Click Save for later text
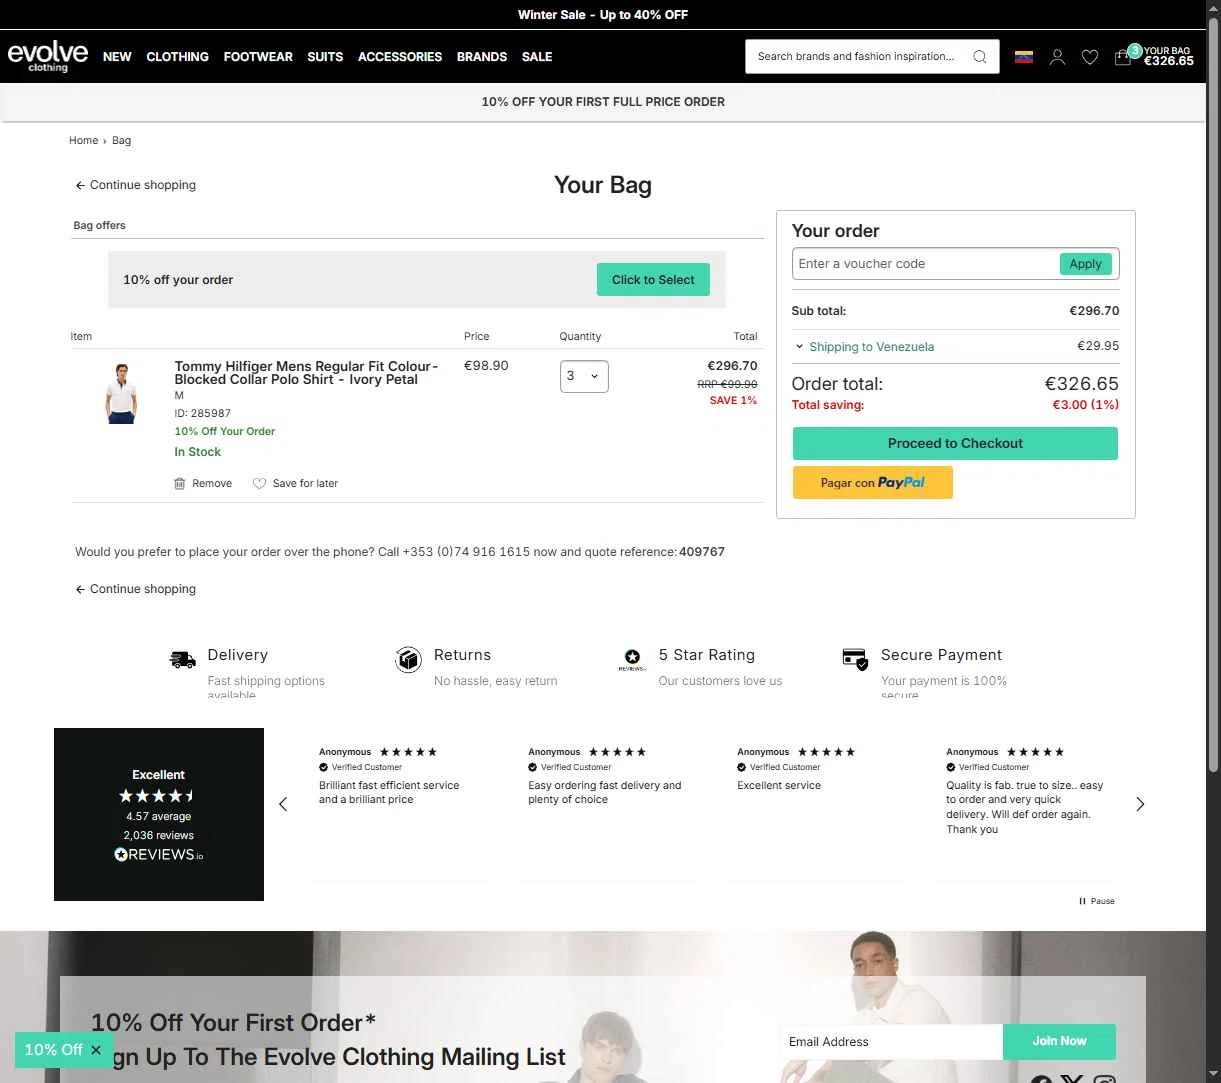Viewport: 1221px width, 1083px height. pos(305,483)
